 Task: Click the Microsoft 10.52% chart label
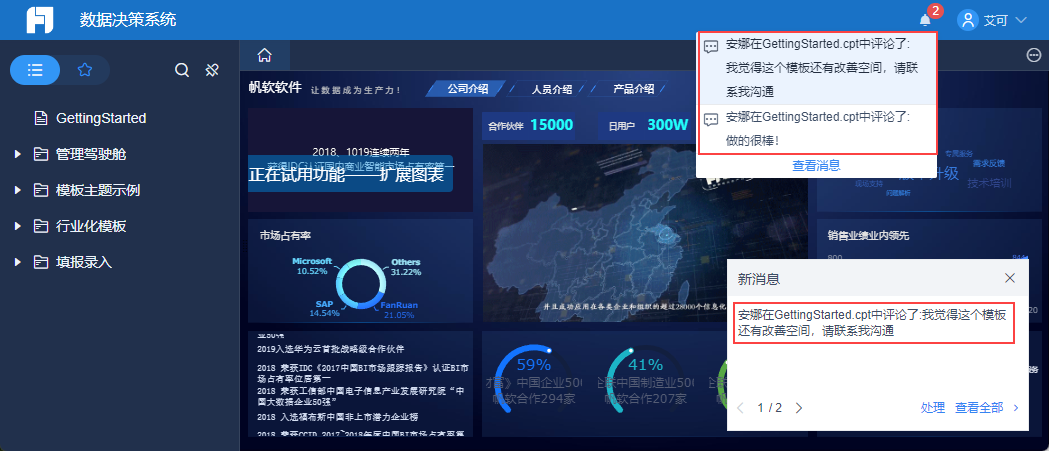point(312,266)
